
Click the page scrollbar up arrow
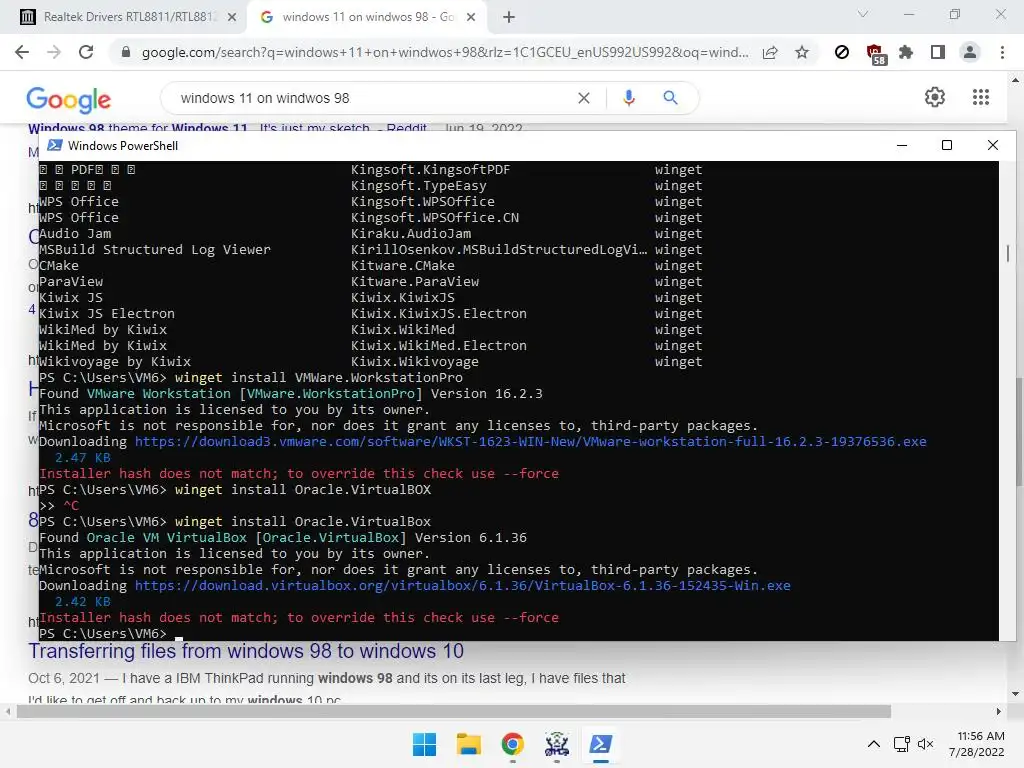pos(1015,80)
